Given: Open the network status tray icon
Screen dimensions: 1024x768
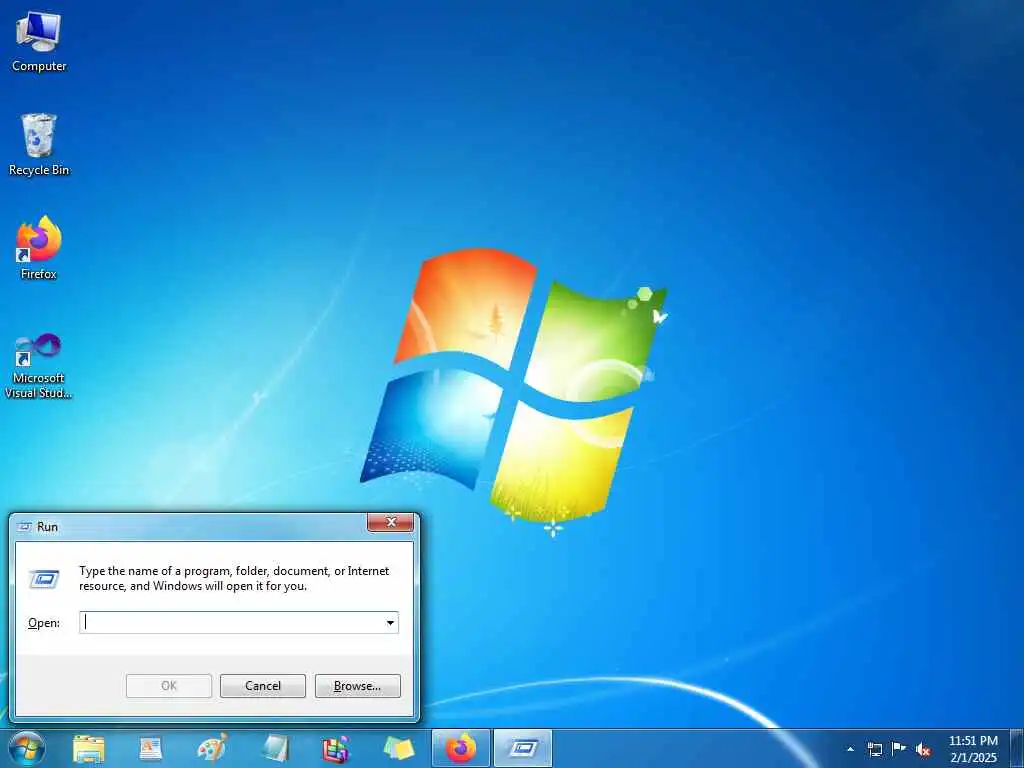Looking at the screenshot, I should coord(874,749).
